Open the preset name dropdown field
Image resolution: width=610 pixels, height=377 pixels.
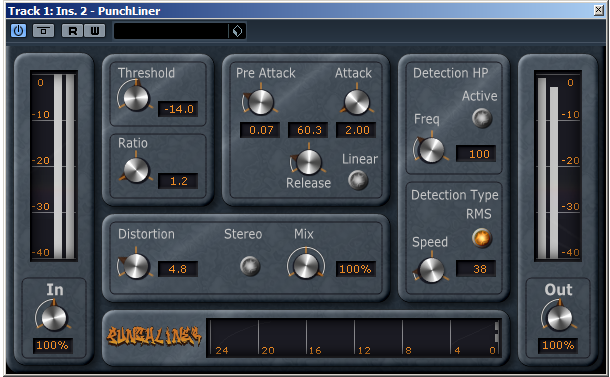pos(171,31)
